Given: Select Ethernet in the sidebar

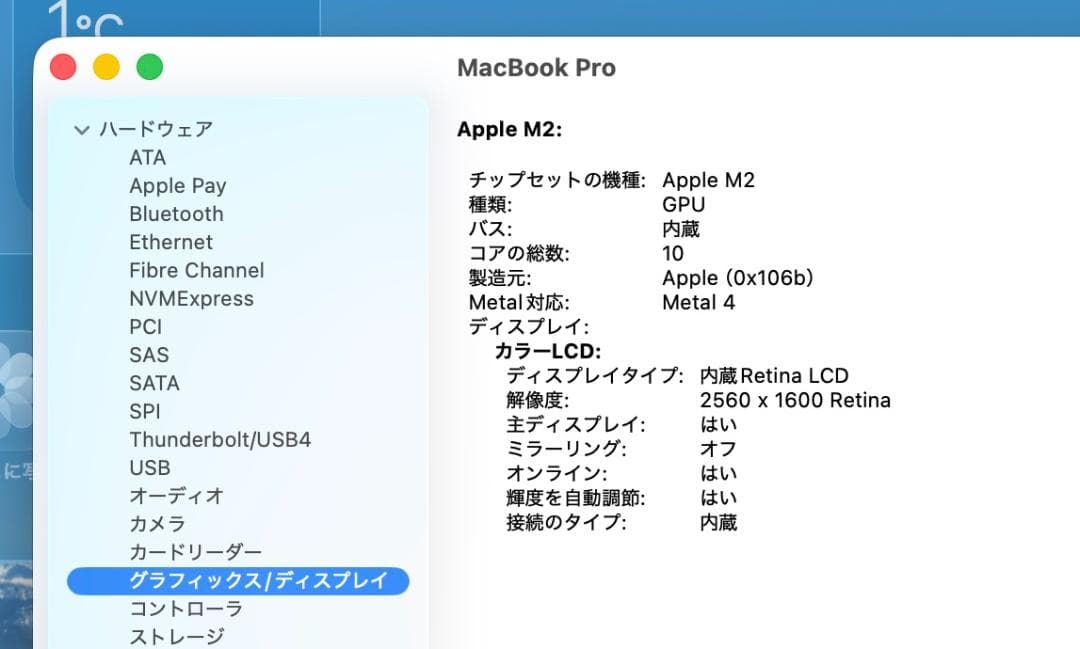Looking at the screenshot, I should click(x=170, y=242).
